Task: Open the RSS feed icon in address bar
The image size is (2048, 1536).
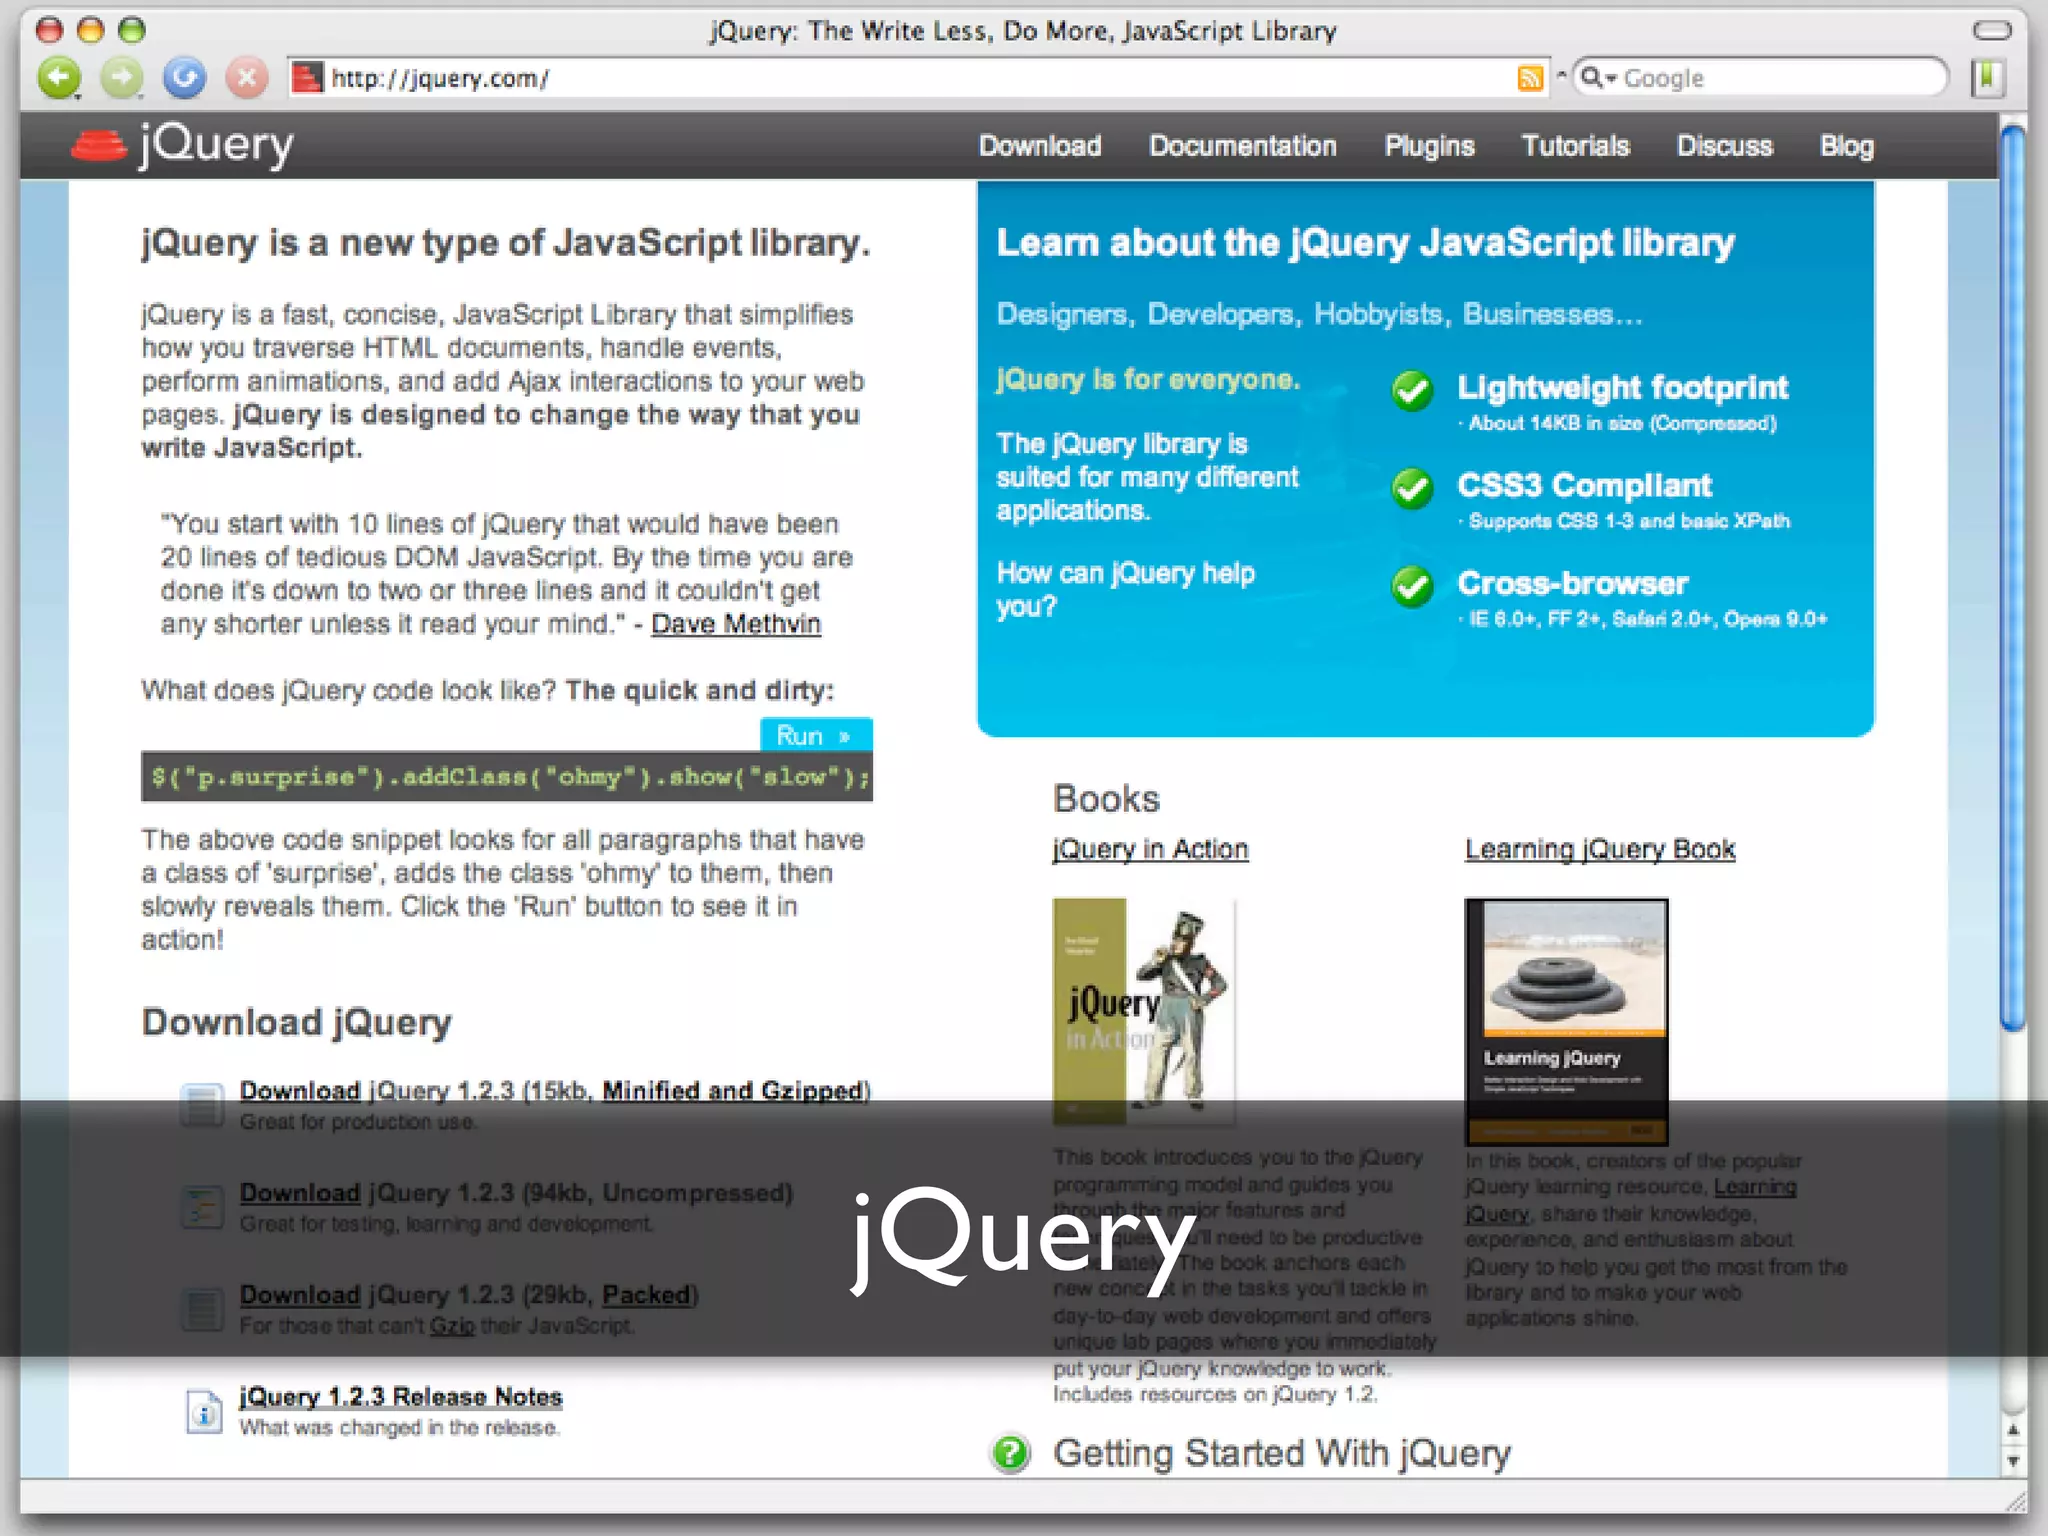Action: 1529,78
